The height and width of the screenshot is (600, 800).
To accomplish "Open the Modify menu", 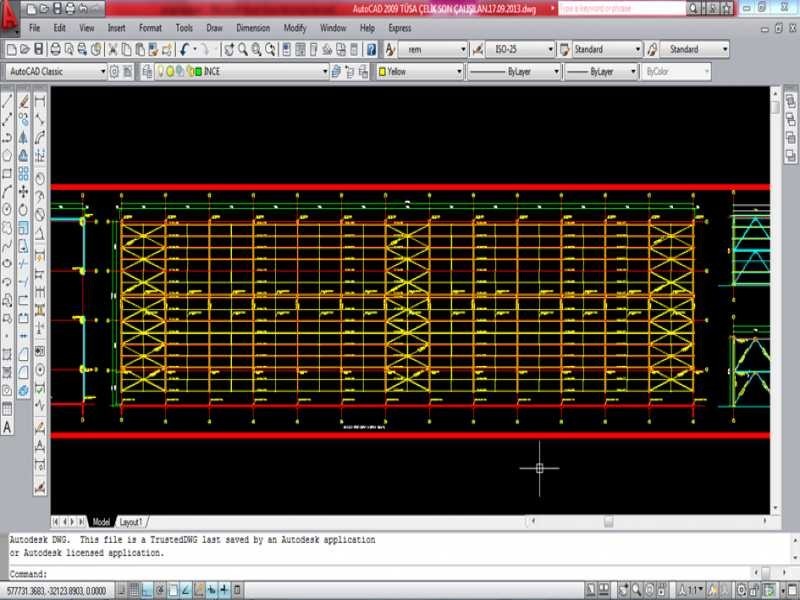I will pos(295,28).
